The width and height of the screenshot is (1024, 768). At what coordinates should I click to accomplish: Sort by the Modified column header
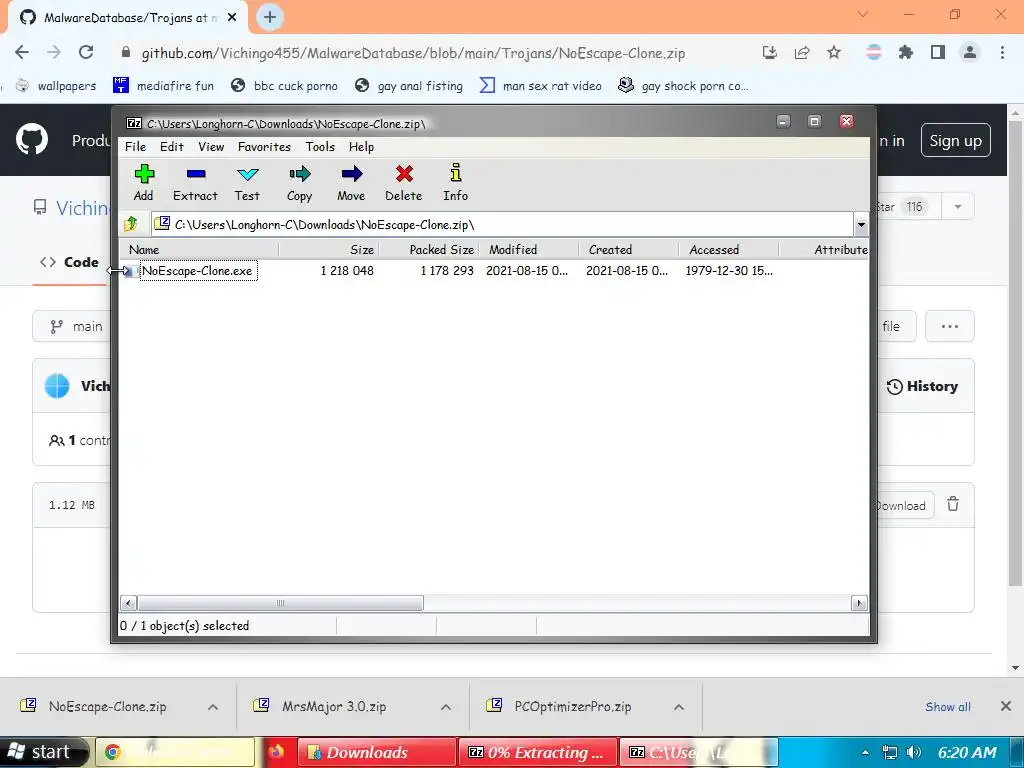(x=528, y=249)
